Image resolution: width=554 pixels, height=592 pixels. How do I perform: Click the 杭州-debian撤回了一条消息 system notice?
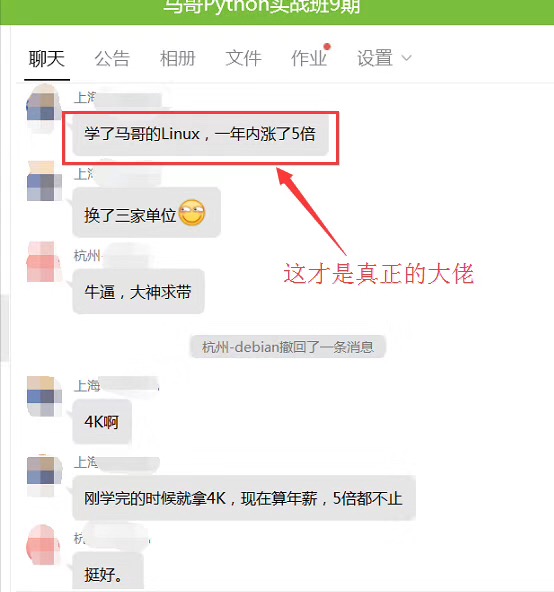coord(287,347)
